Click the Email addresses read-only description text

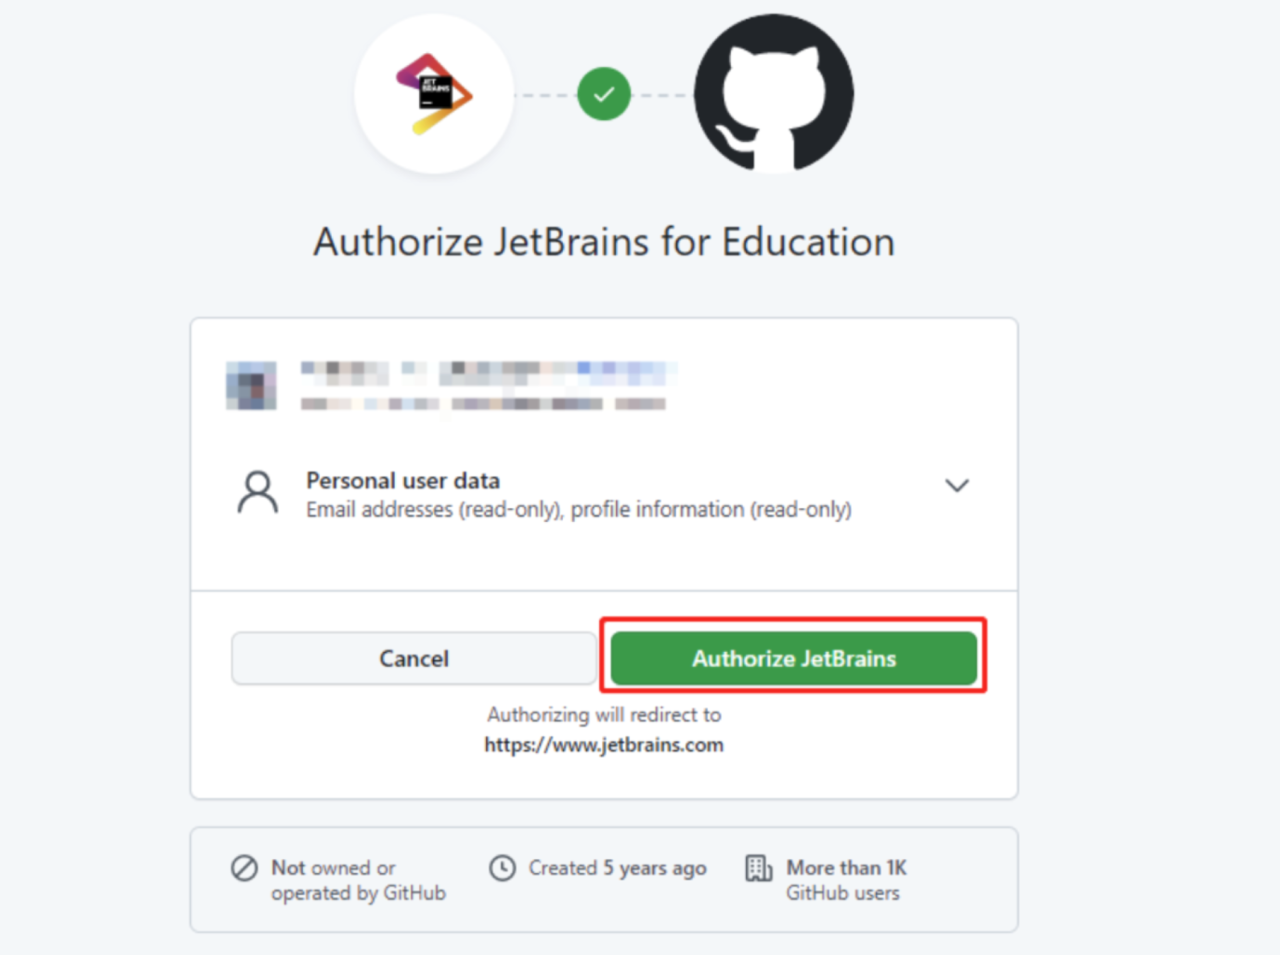click(579, 509)
